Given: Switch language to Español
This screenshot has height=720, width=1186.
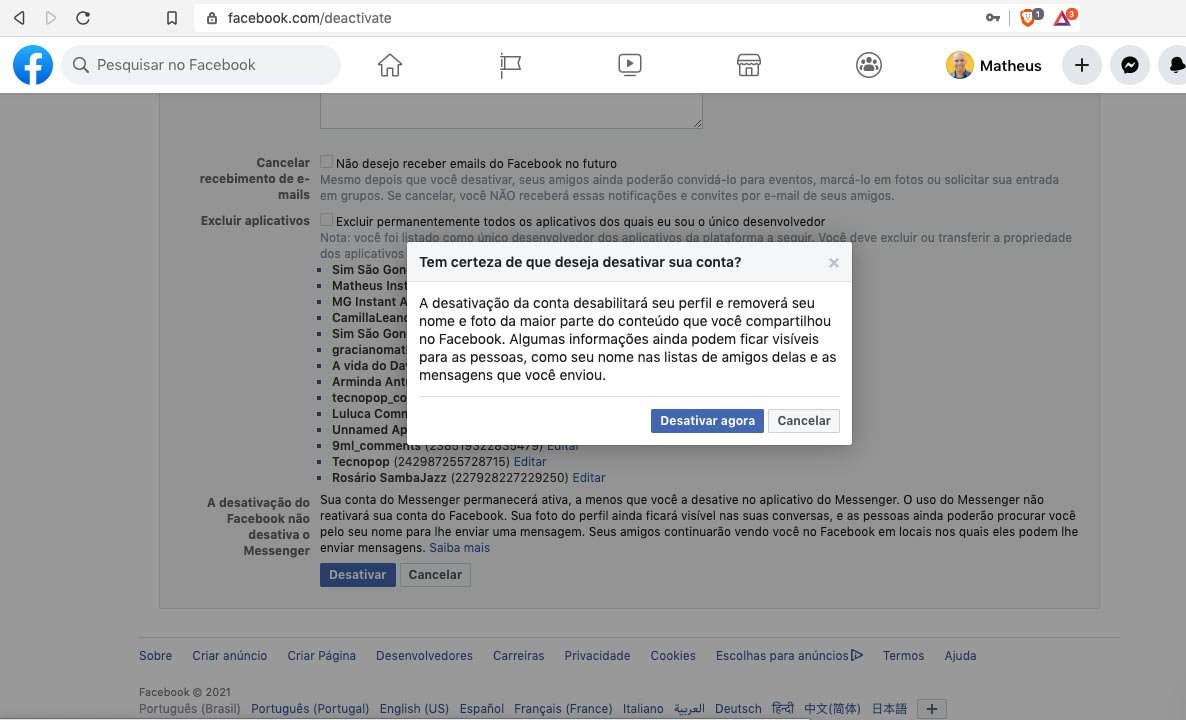Looking at the screenshot, I should tap(482, 709).
